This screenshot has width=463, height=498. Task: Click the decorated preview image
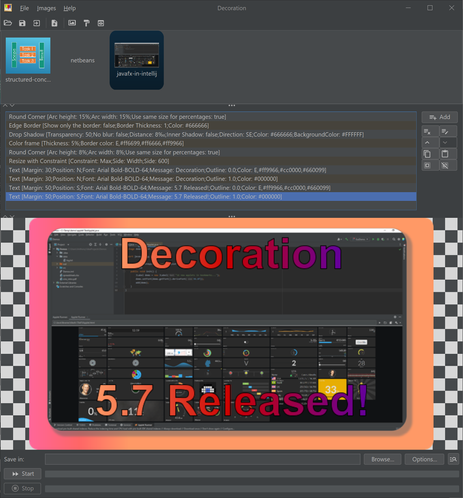tap(231, 334)
